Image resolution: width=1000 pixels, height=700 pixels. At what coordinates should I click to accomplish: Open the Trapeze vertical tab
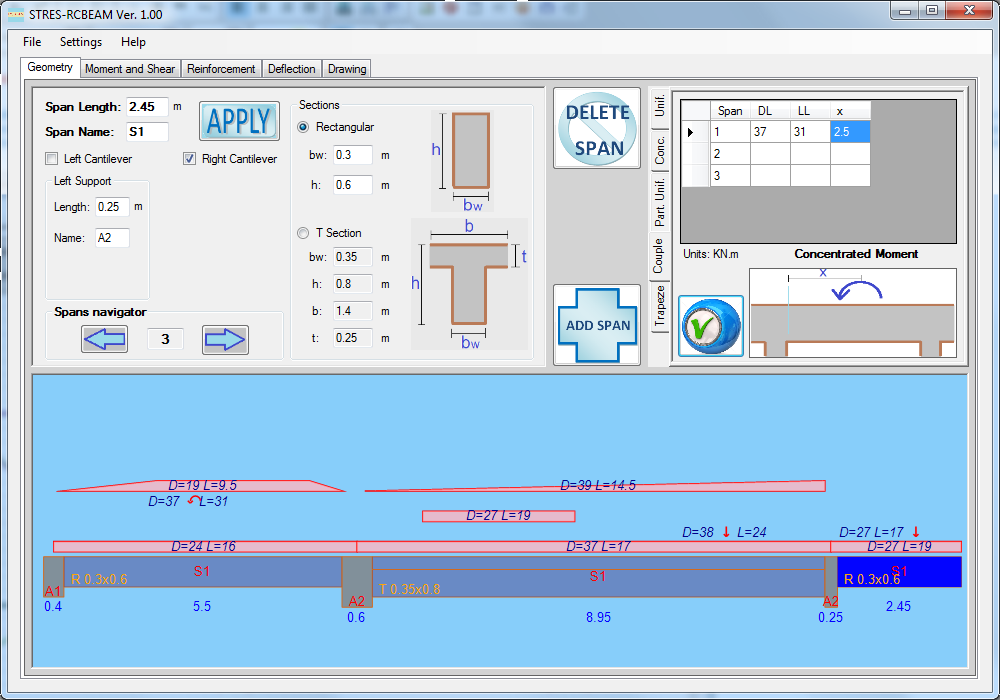(x=659, y=306)
